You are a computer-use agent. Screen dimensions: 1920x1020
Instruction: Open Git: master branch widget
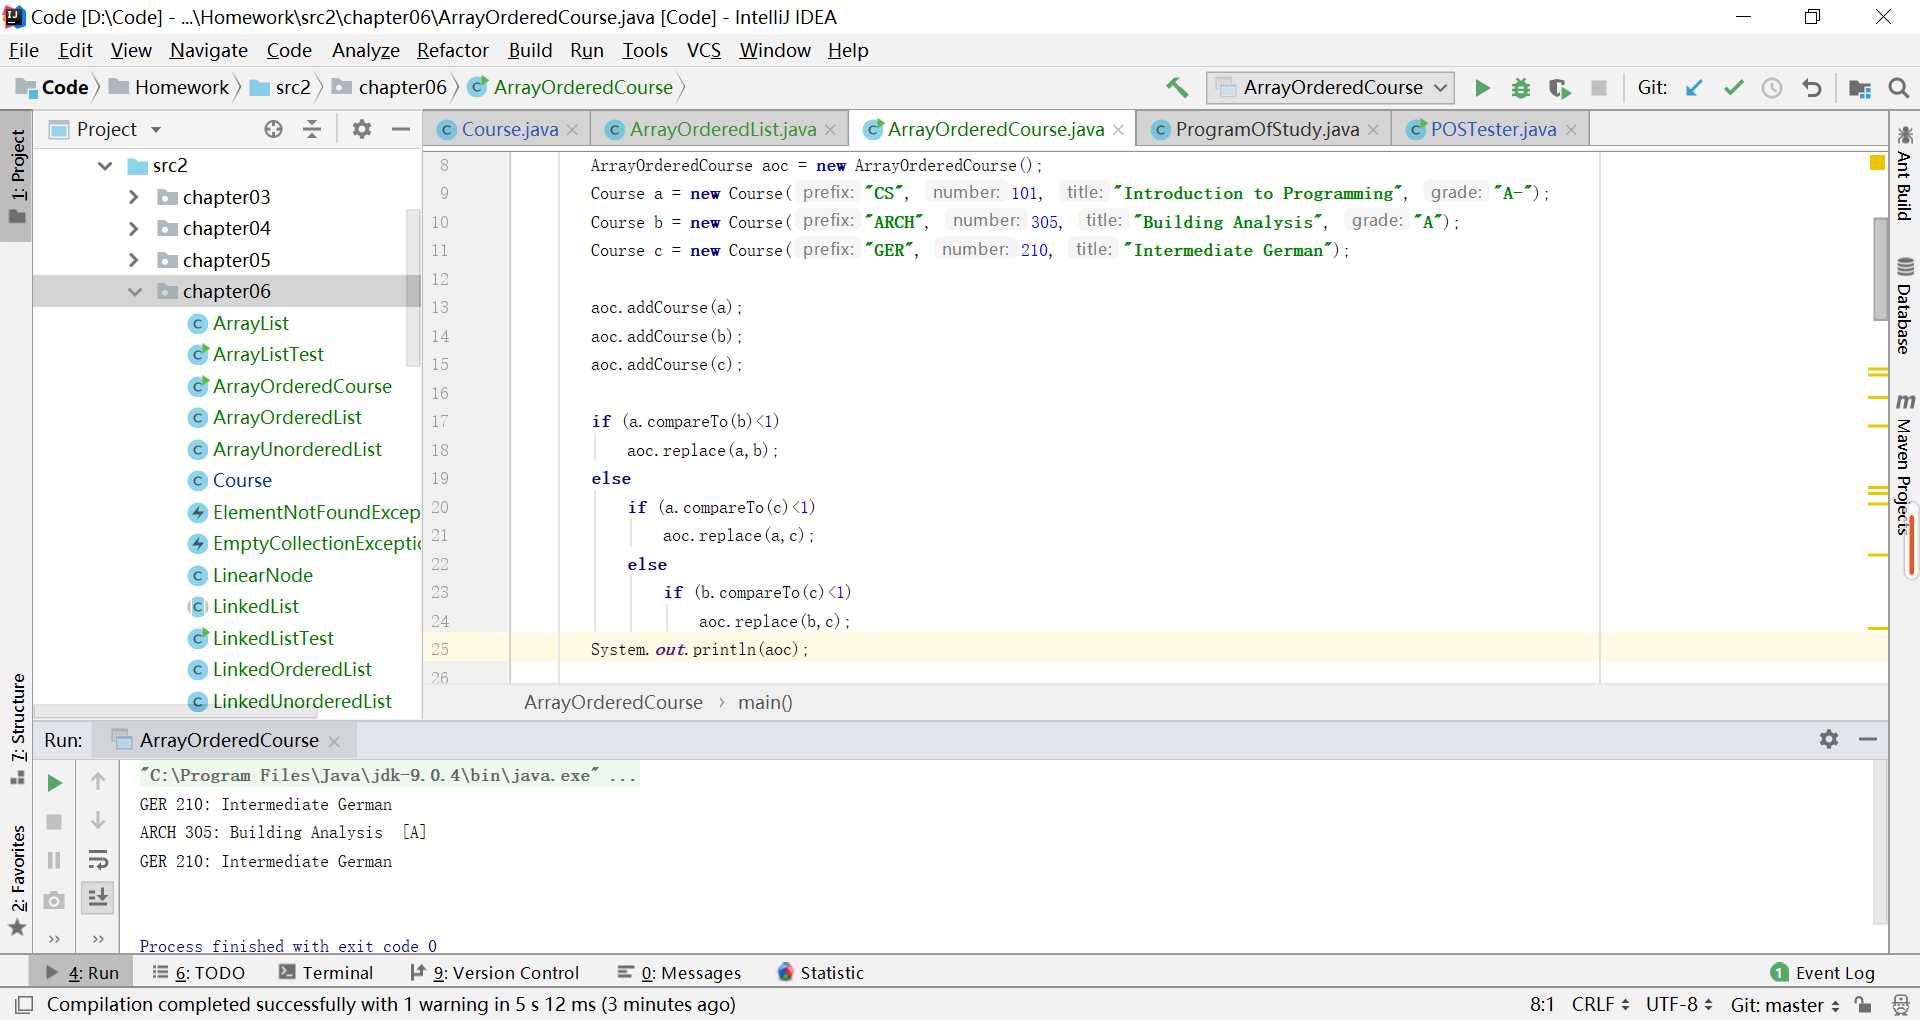(x=1786, y=1004)
